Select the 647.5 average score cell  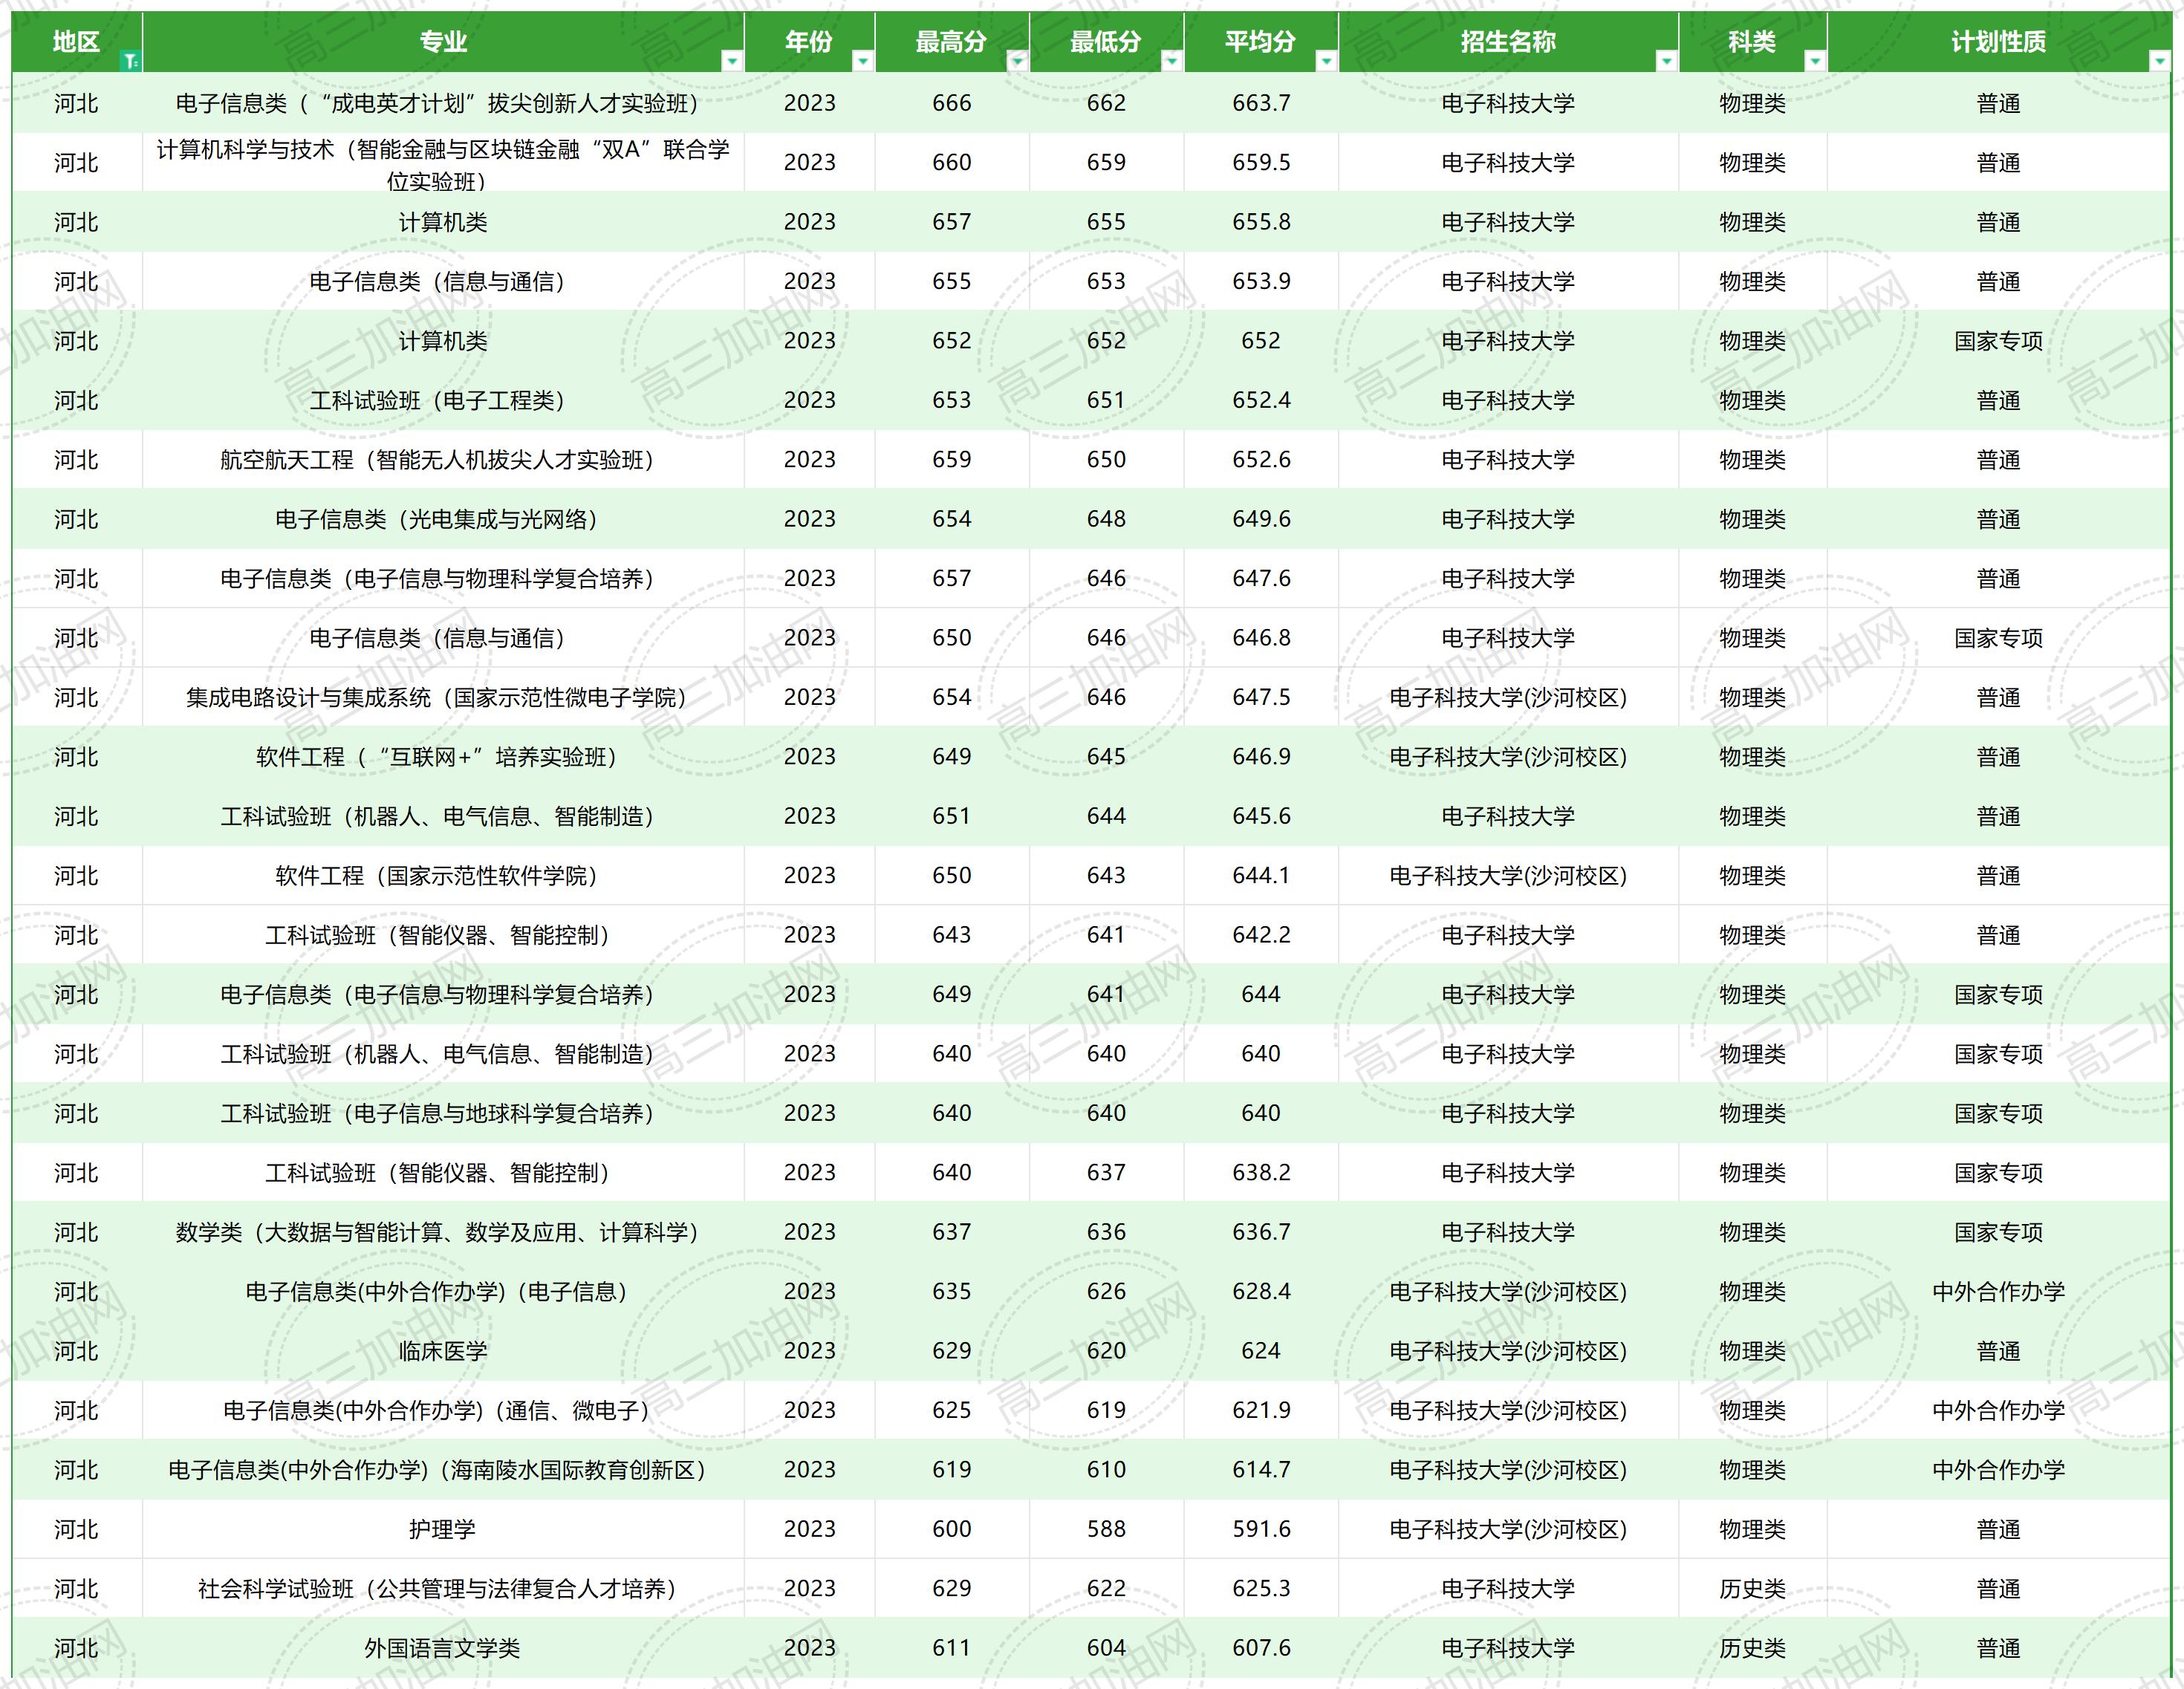pos(1261,697)
